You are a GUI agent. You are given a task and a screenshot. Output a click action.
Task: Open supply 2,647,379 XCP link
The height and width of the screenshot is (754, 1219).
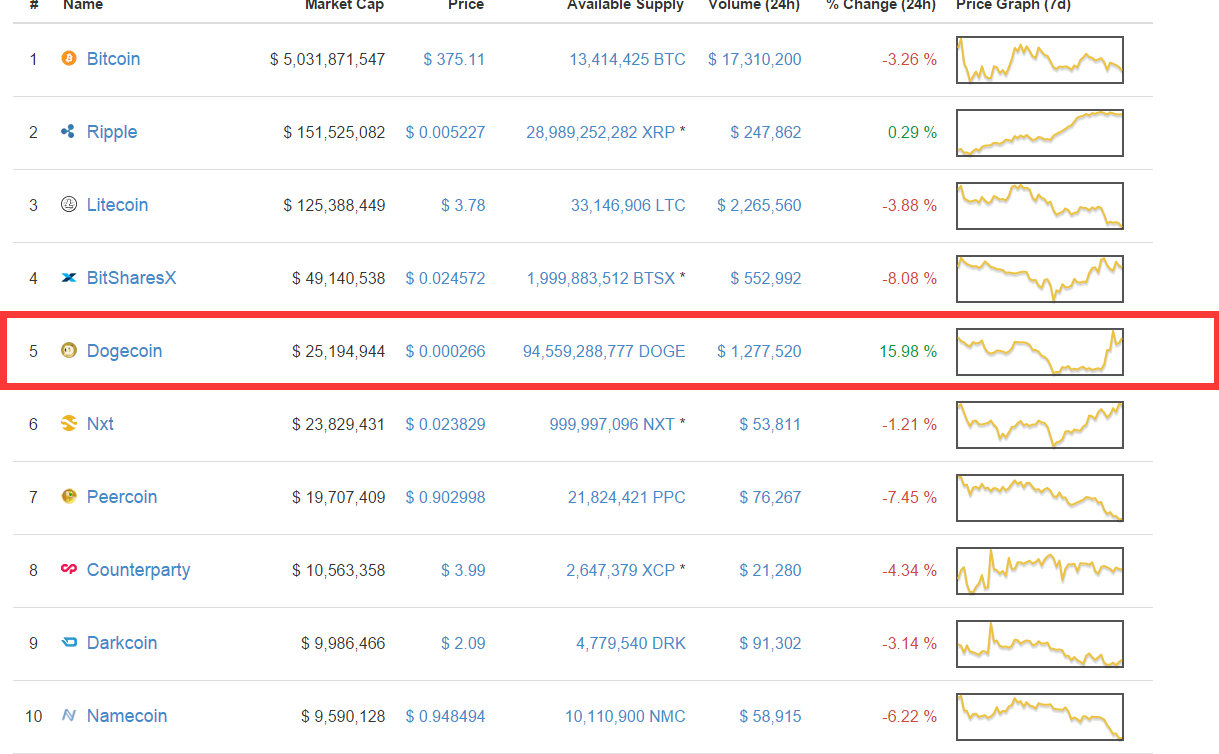pyautogui.click(x=620, y=570)
